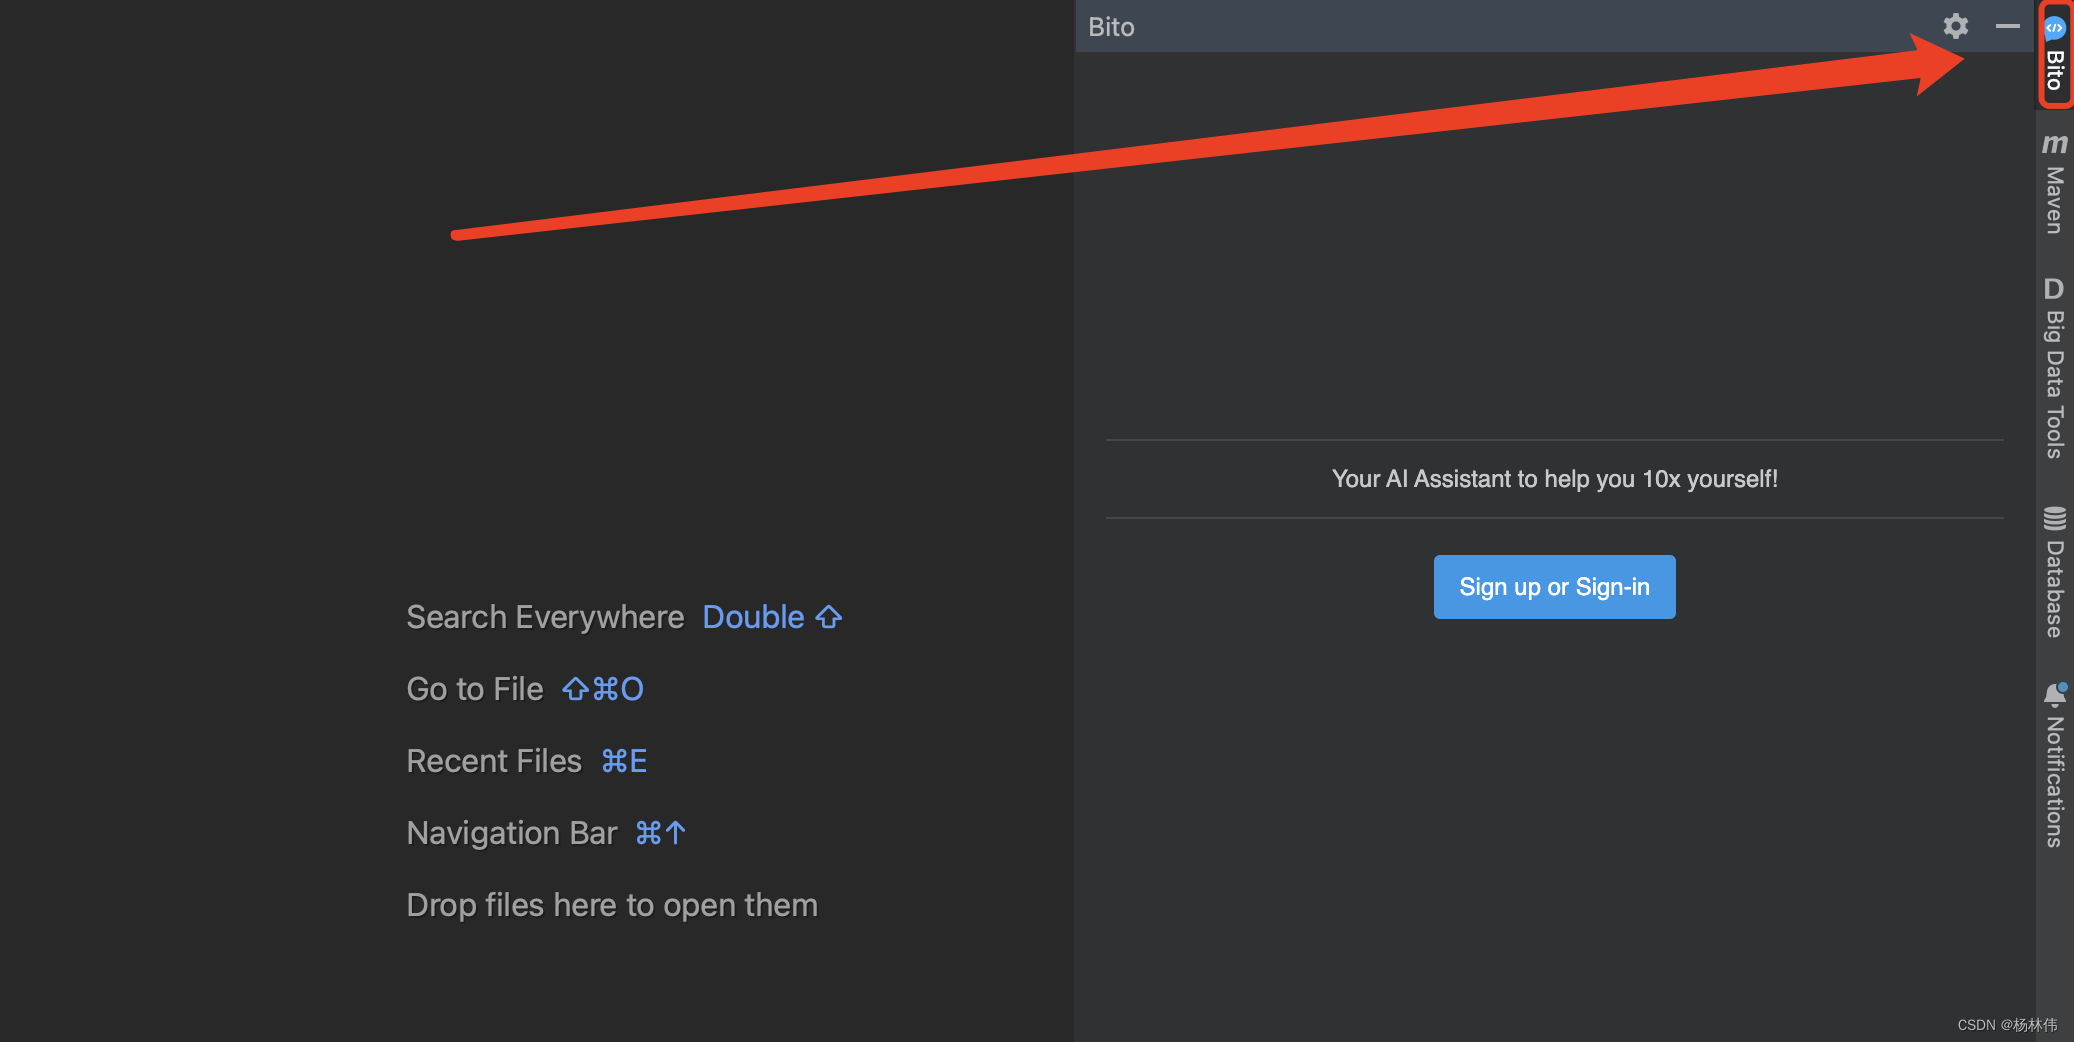Open the Big Data Tools tab label
The width and height of the screenshot is (2074, 1042).
tap(2055, 385)
